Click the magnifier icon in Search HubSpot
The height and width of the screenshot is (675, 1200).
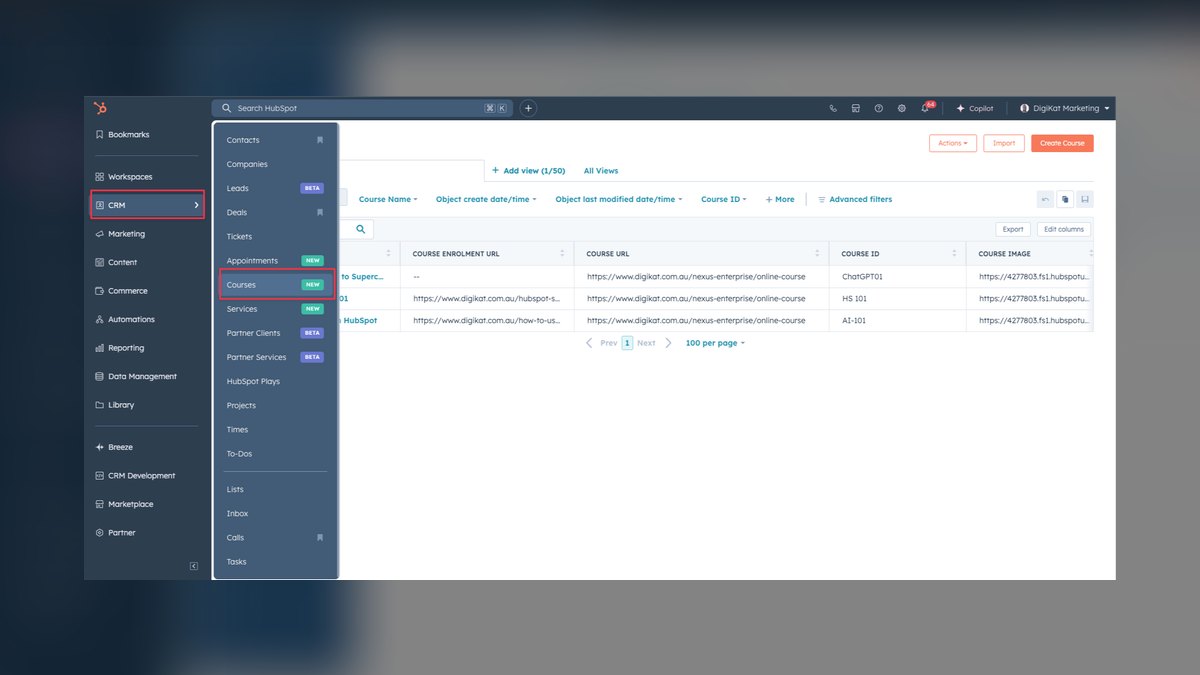227,108
